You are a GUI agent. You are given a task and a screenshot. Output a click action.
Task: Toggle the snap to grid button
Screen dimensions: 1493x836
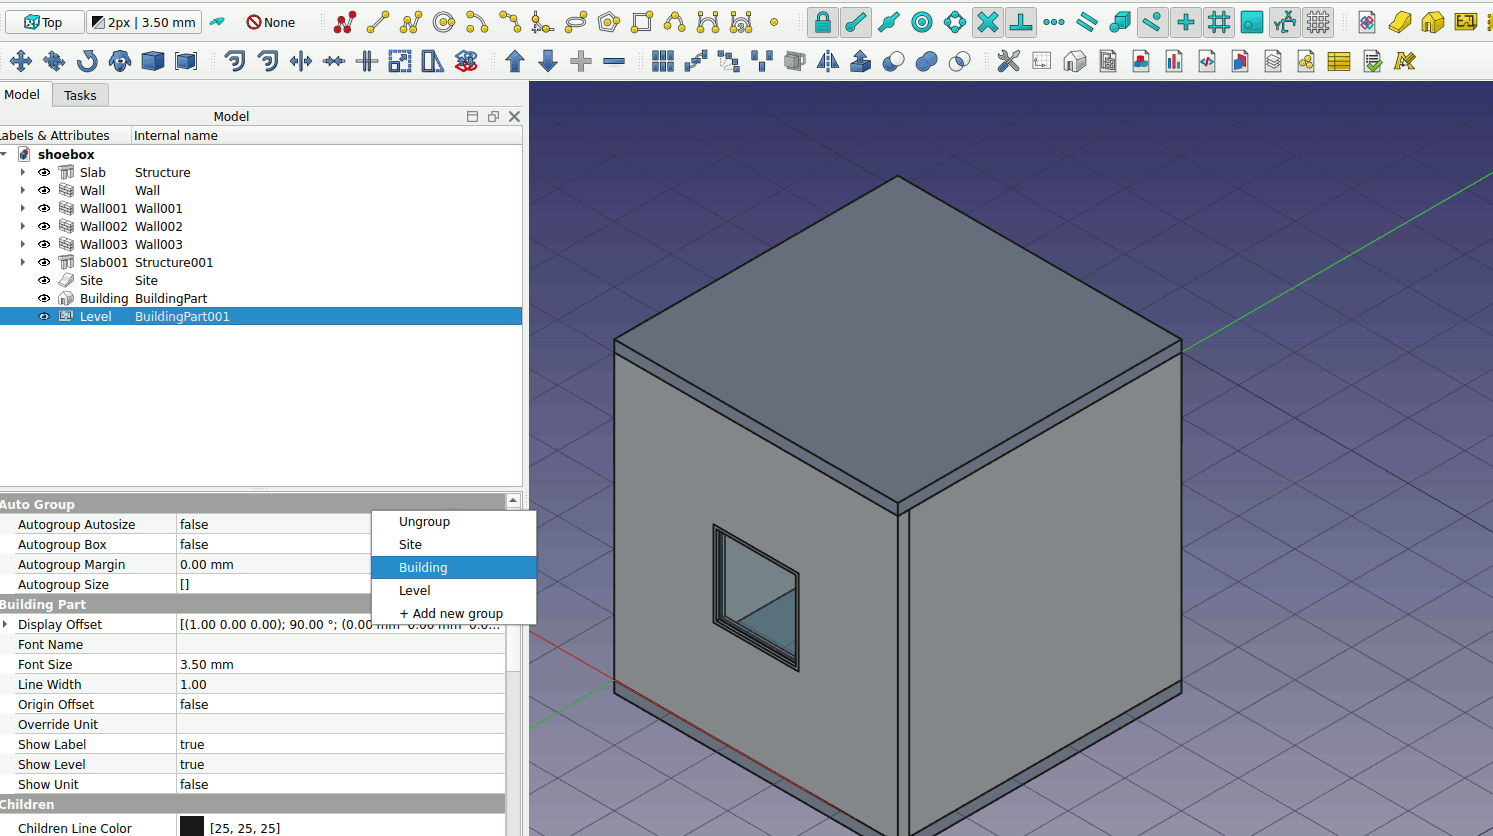1218,22
